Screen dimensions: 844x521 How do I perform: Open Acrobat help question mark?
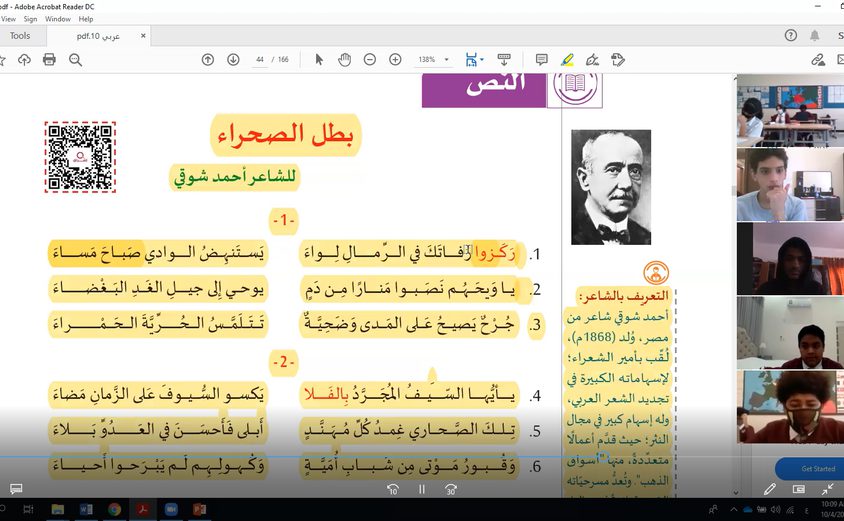coord(790,36)
